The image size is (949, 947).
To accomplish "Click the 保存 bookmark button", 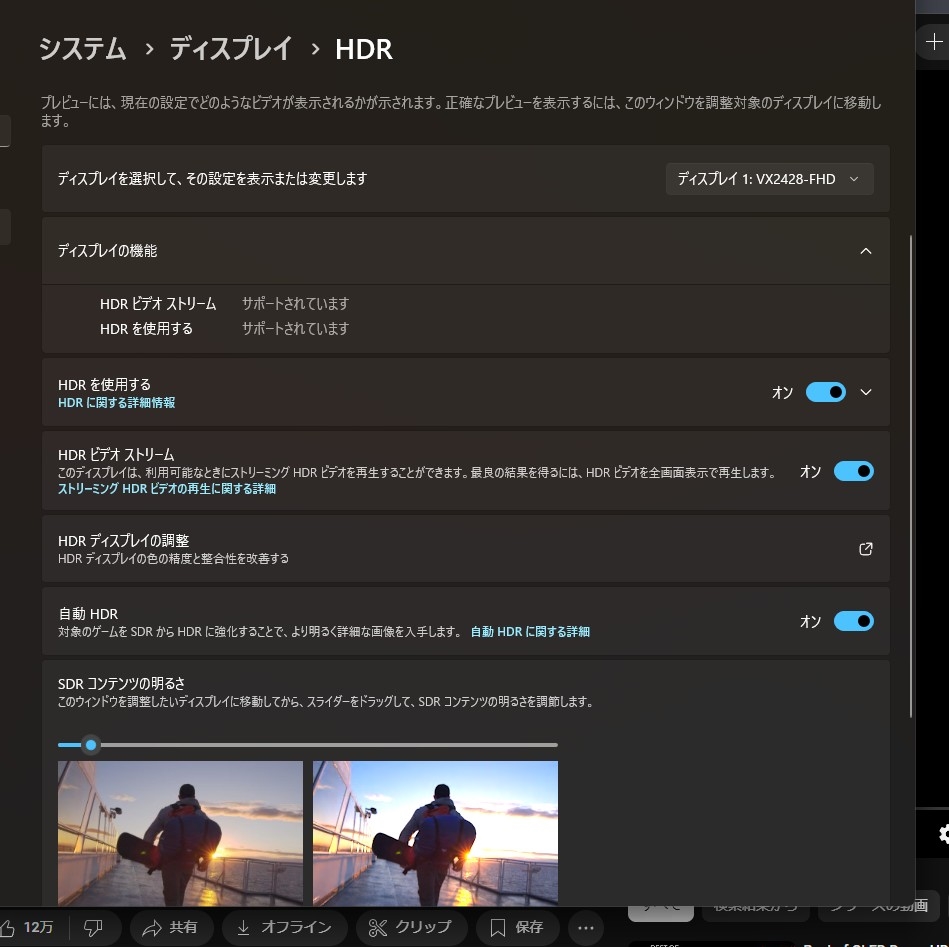I will [x=517, y=927].
